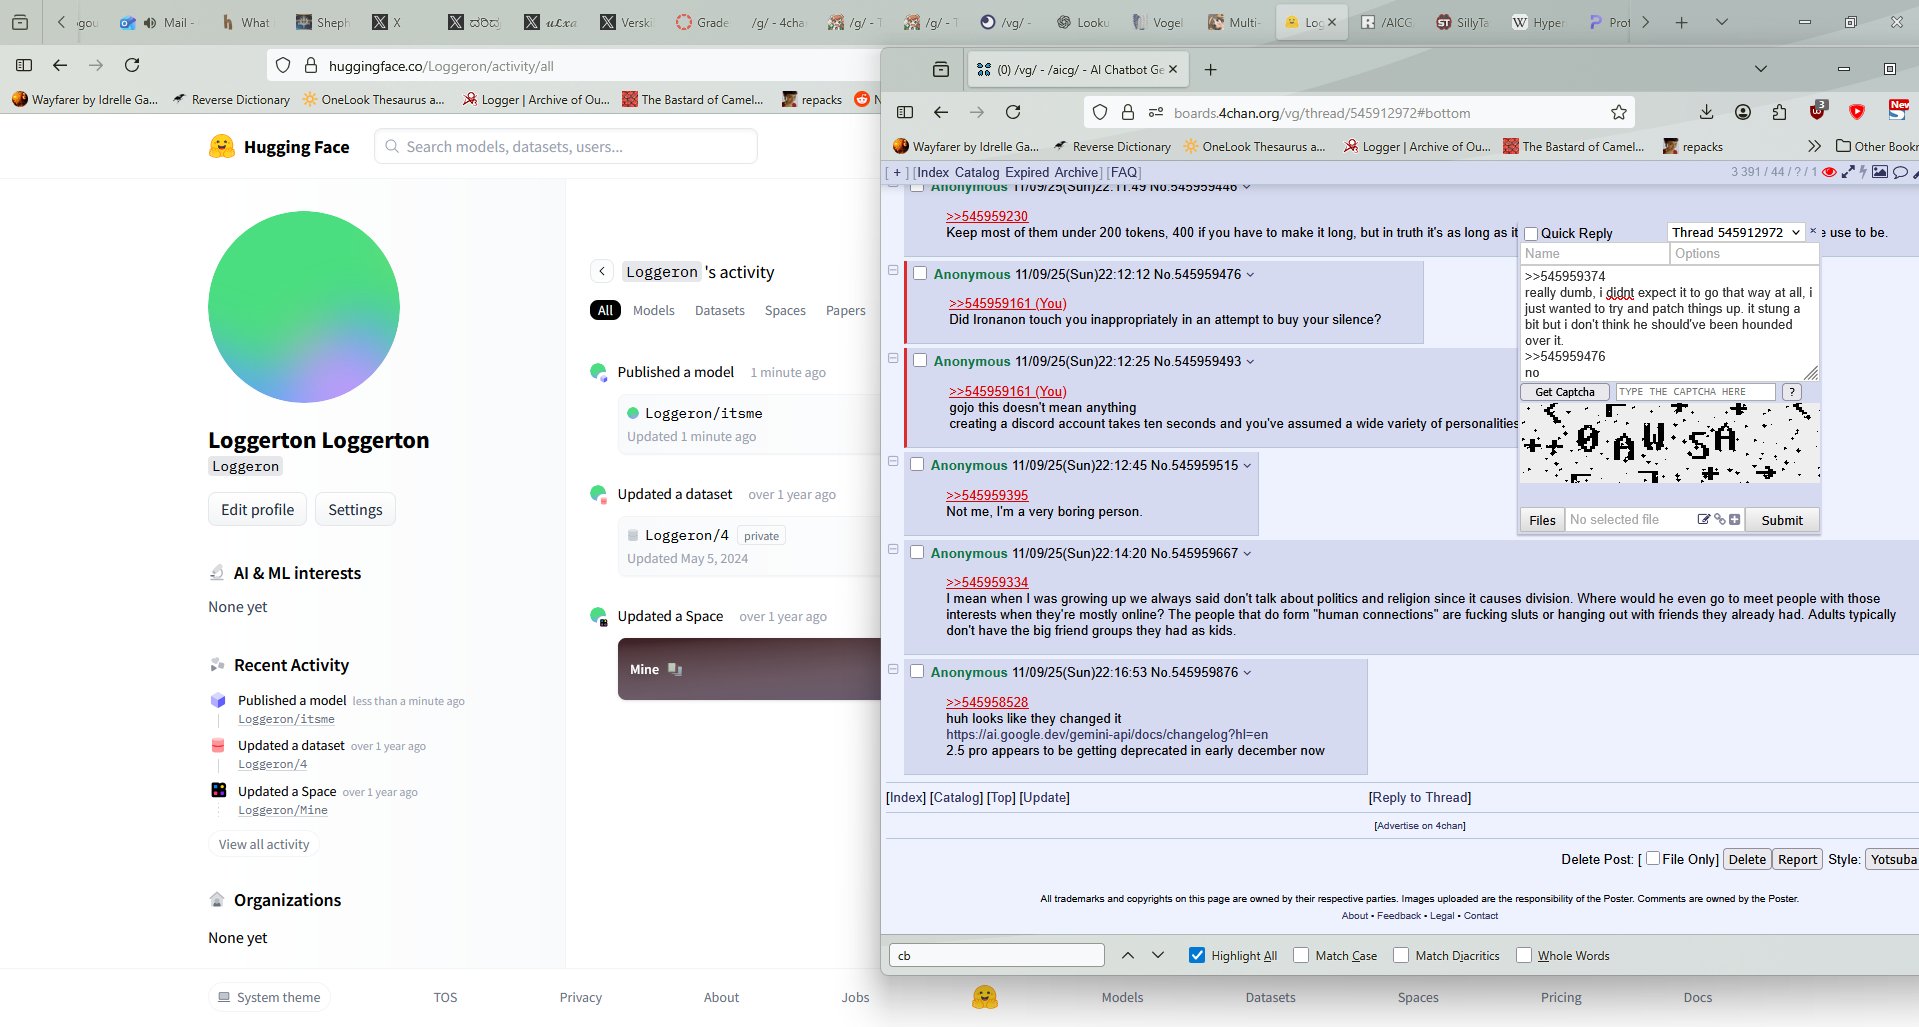Click the Name field in Quick Reply

pos(1595,254)
